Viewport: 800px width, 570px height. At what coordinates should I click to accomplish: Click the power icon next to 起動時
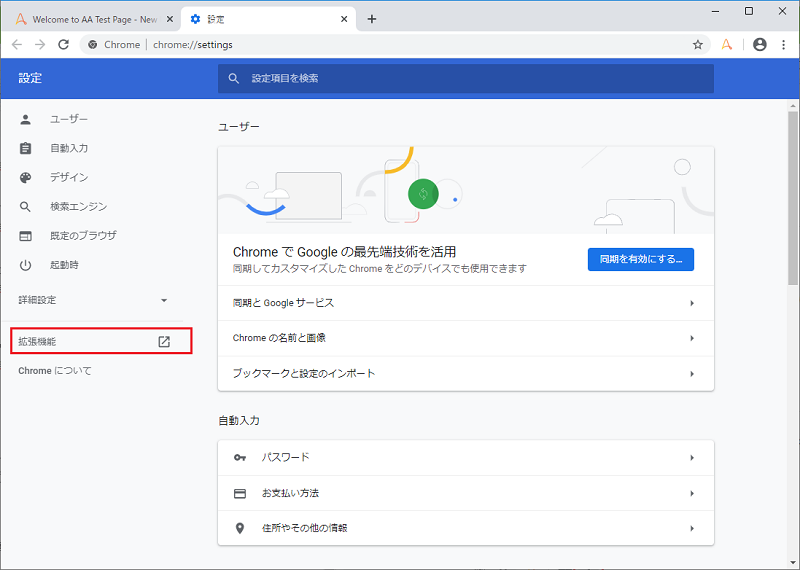pyautogui.click(x=26, y=265)
